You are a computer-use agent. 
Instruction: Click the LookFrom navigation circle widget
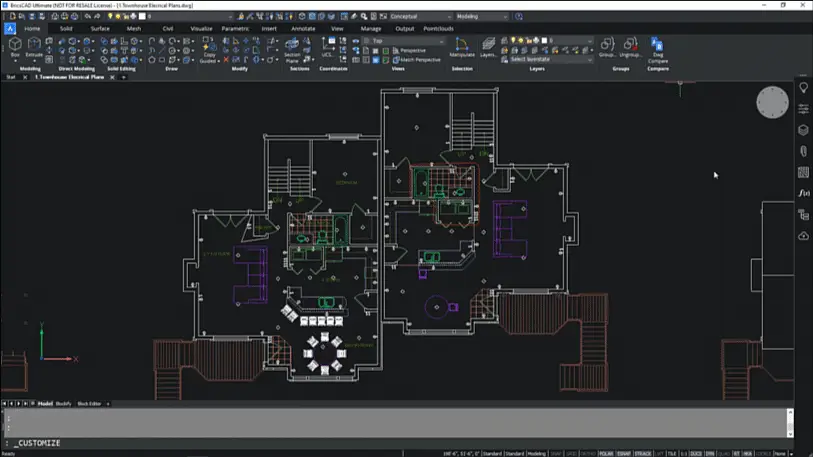coord(772,102)
